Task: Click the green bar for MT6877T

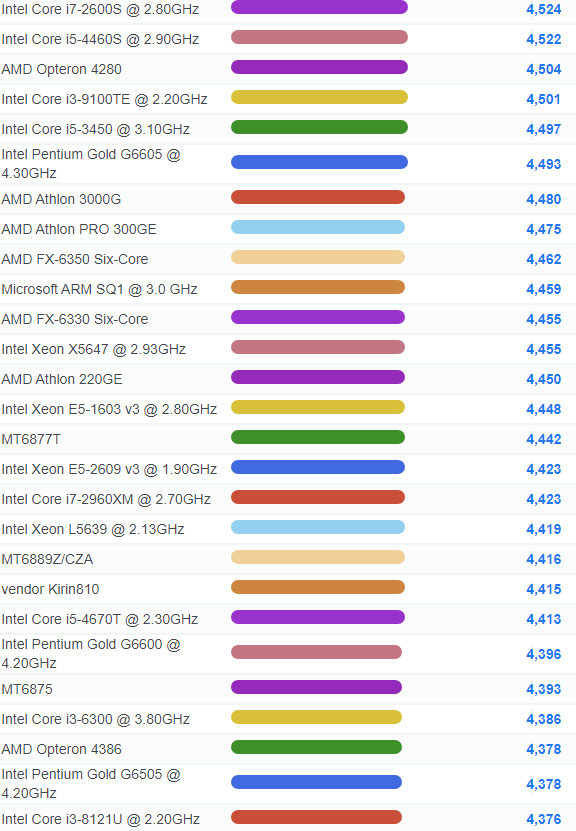Action: [318, 437]
